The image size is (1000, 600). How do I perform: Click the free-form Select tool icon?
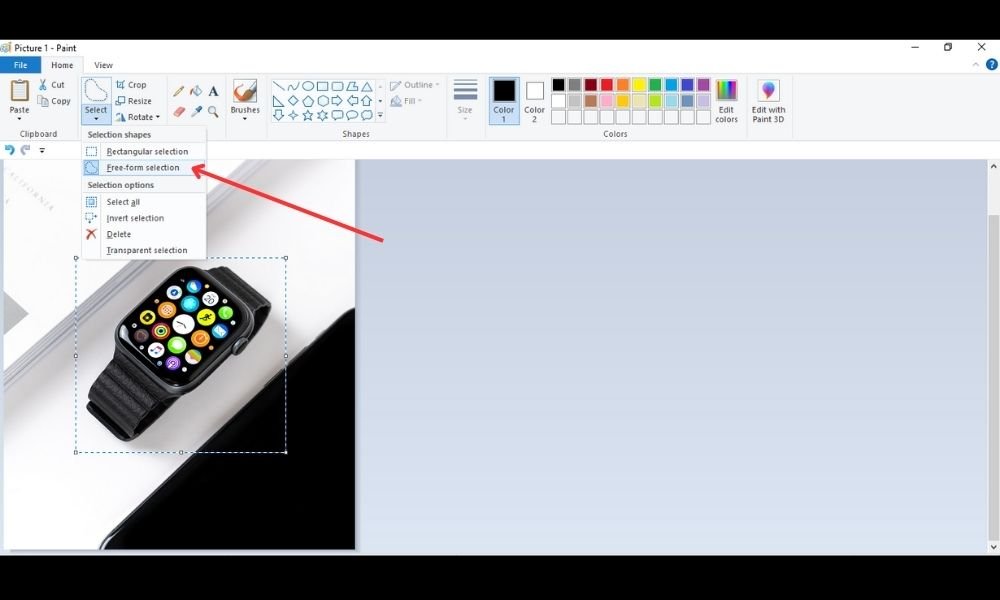pyautogui.click(x=96, y=91)
